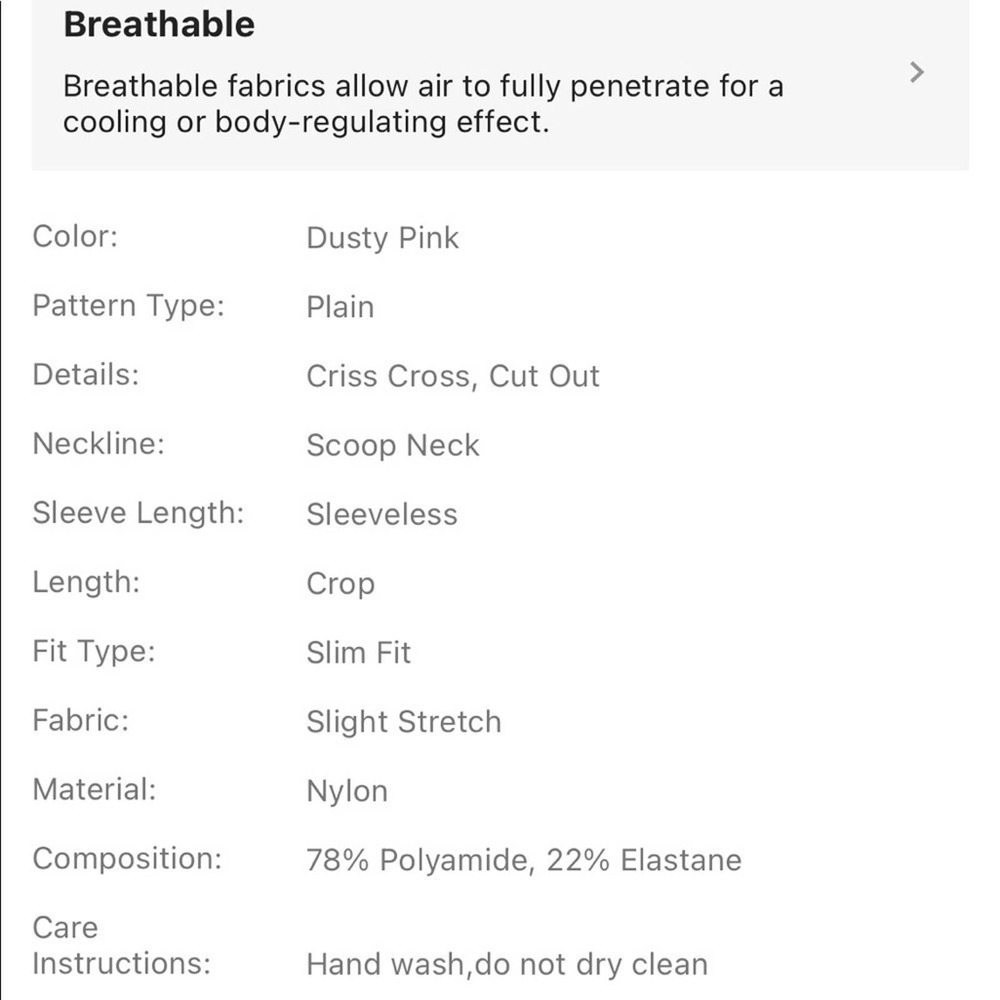1000x1000 pixels.
Task: Select the Crop length value
Action: [340, 583]
